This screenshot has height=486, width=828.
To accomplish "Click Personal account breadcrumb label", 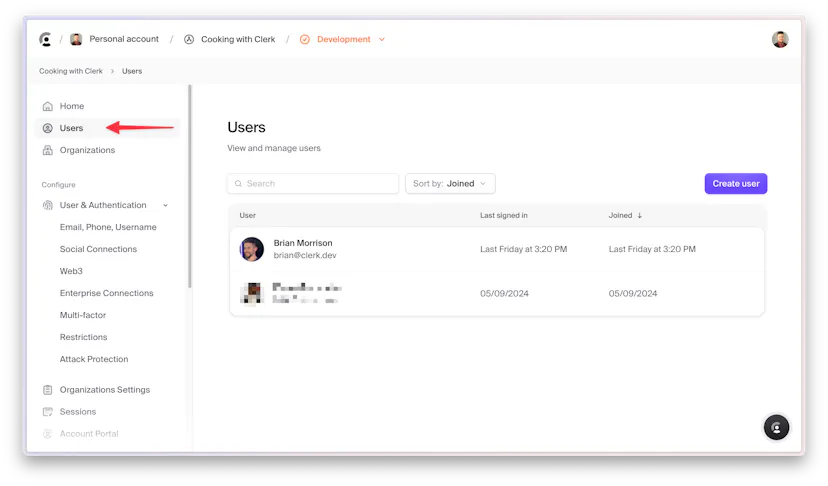I will (124, 39).
